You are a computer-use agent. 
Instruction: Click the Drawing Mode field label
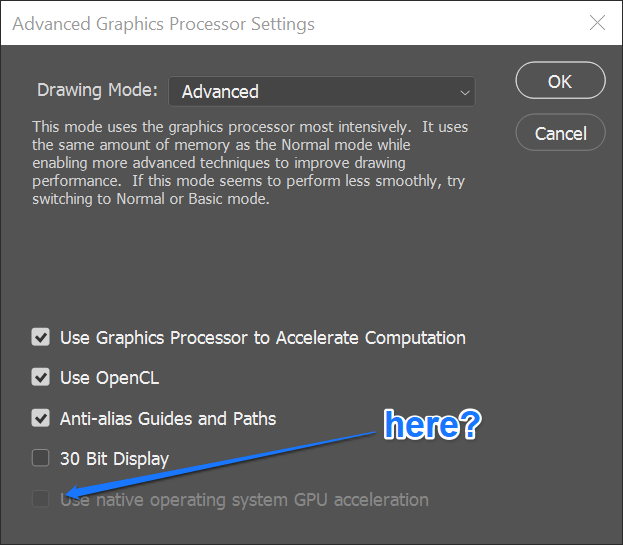click(x=97, y=90)
